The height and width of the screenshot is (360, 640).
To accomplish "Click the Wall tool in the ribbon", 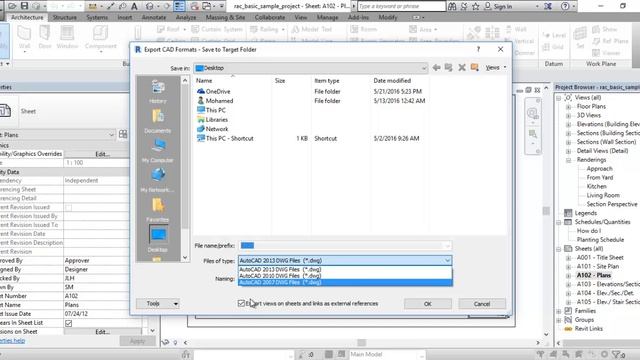I will (x=24, y=38).
